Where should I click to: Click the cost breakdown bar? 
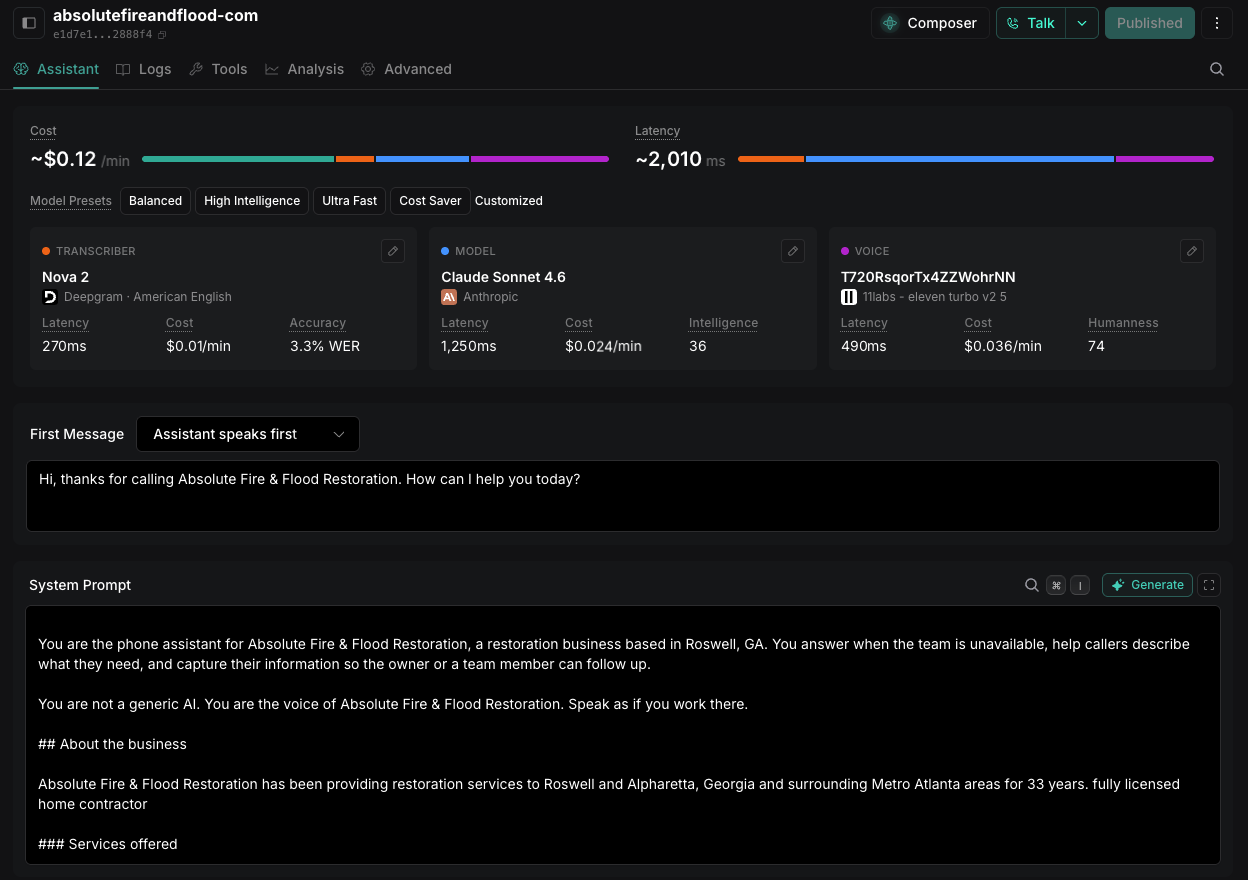click(x=375, y=159)
